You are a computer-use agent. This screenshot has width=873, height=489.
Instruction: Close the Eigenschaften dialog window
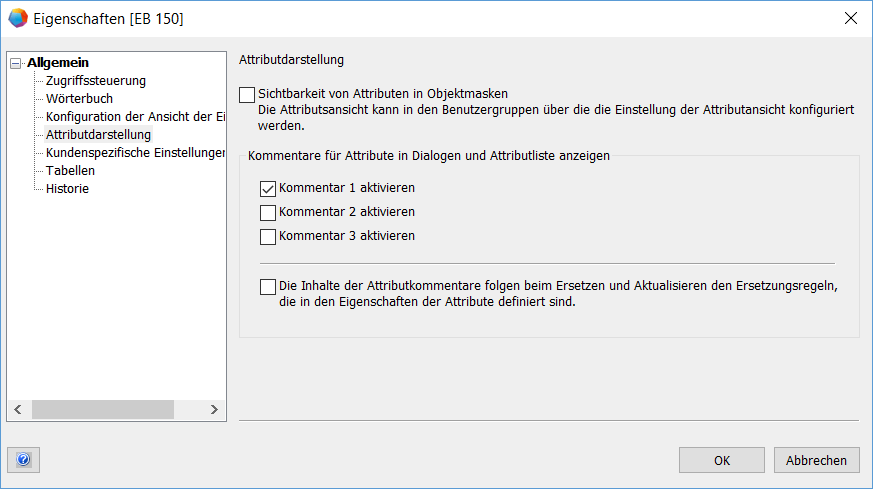(850, 18)
